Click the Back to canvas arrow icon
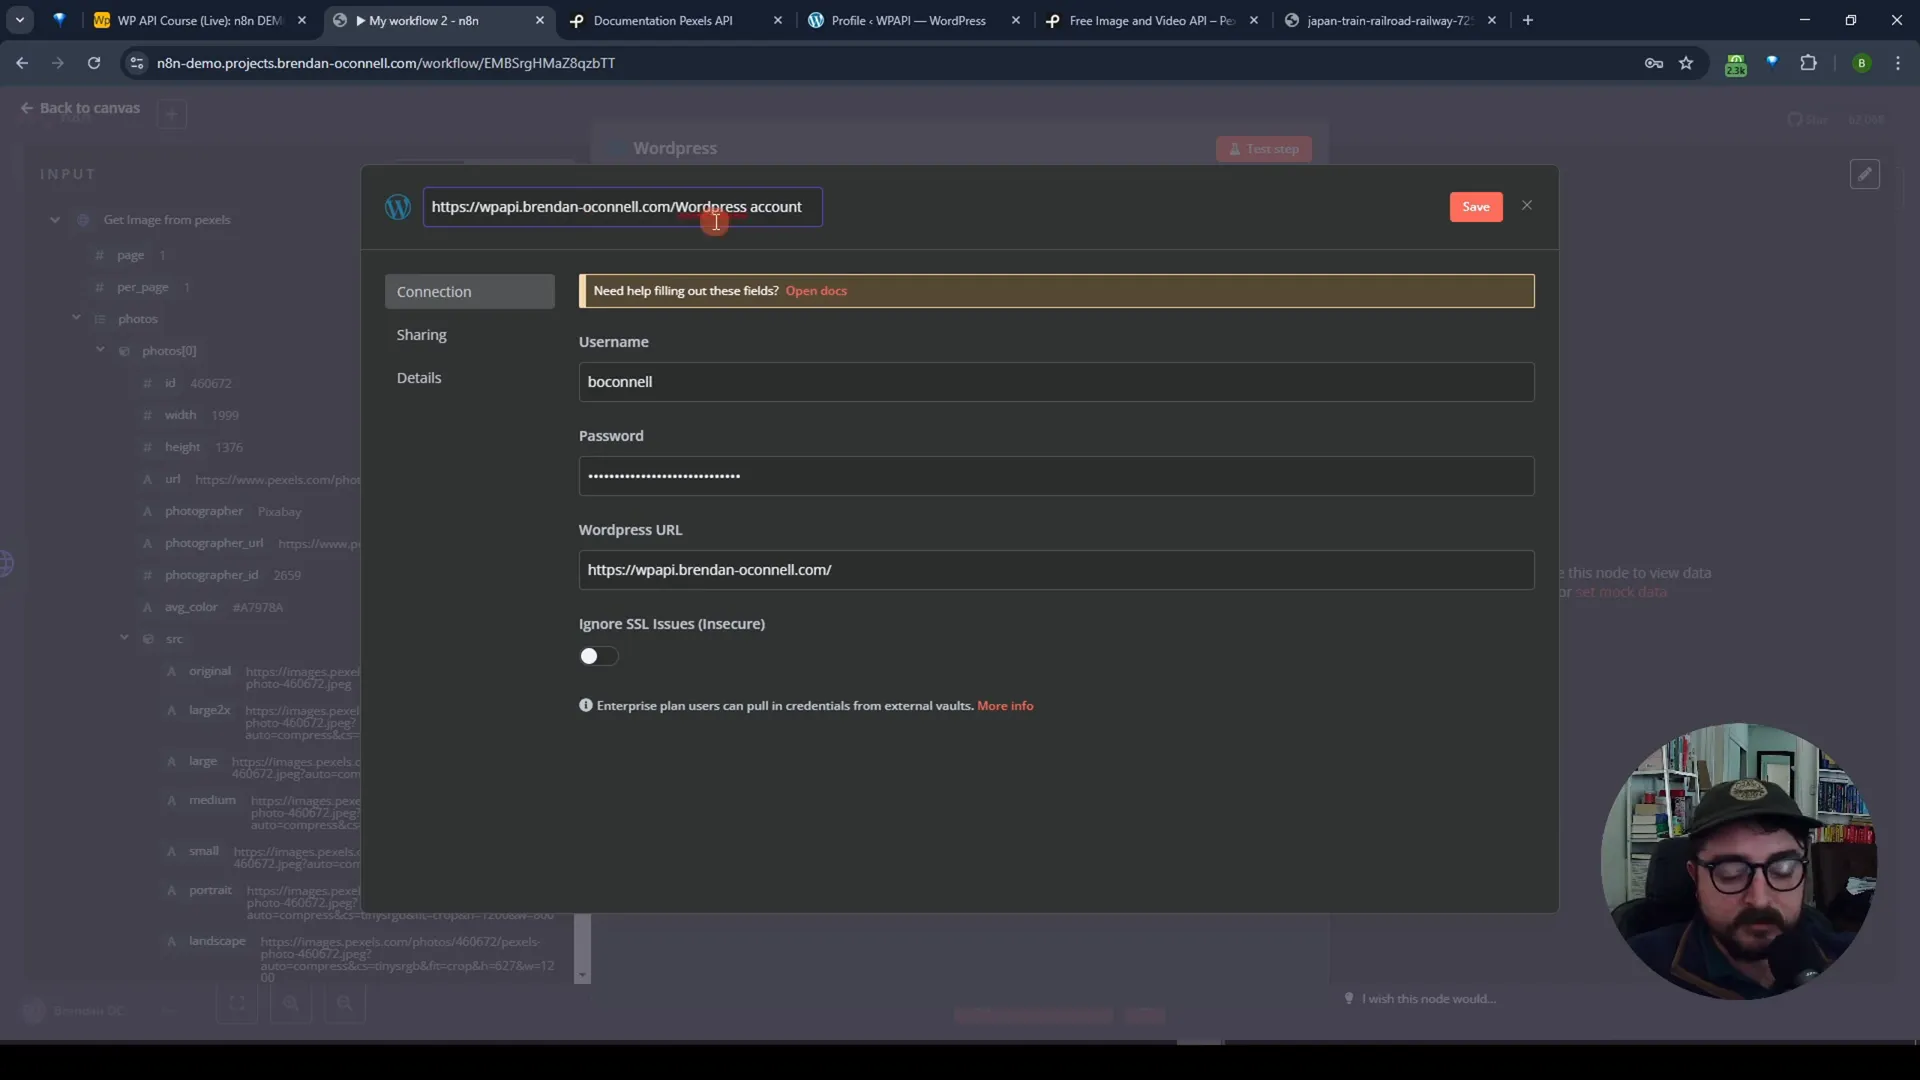 (x=26, y=107)
